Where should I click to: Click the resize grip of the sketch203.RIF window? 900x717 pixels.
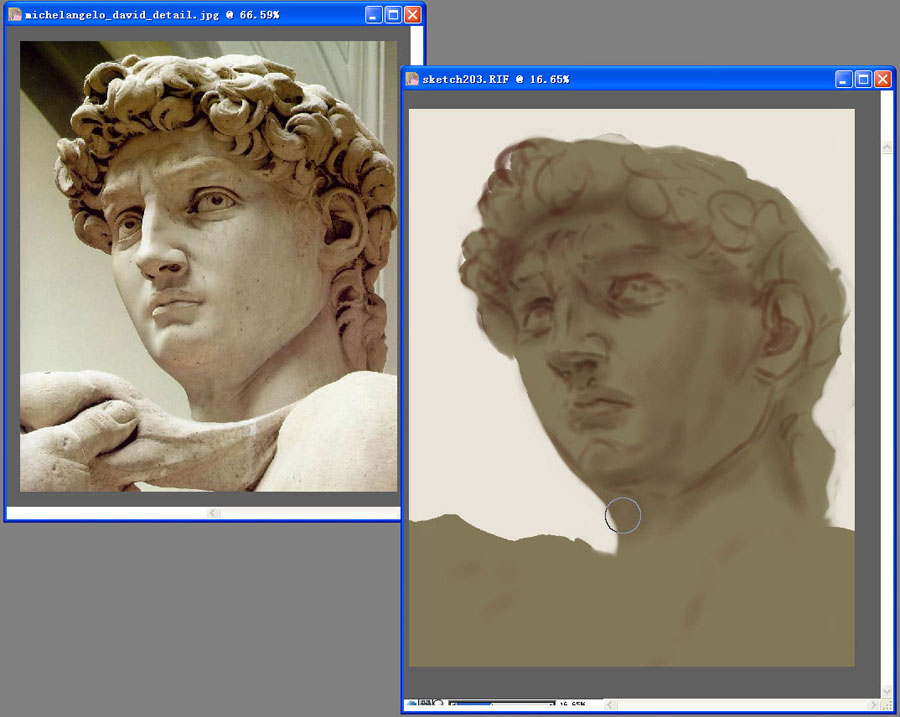pyautogui.click(x=887, y=704)
